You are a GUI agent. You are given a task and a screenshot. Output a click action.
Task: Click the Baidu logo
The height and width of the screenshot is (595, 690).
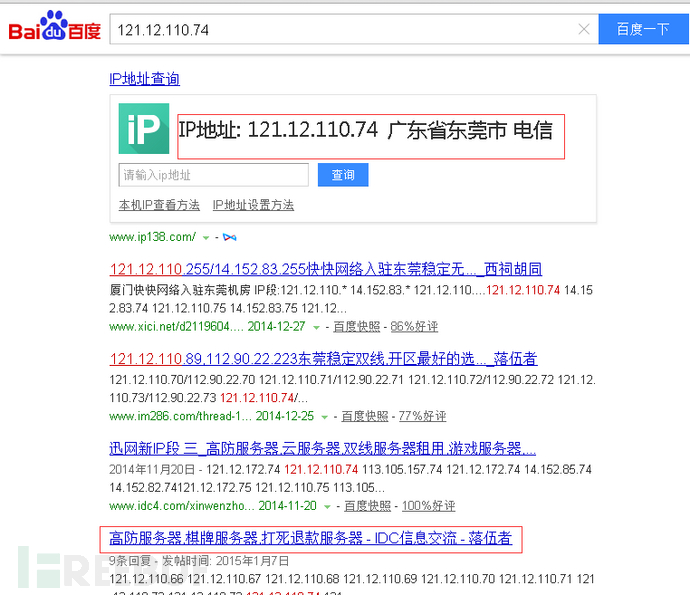pyautogui.click(x=55, y=27)
